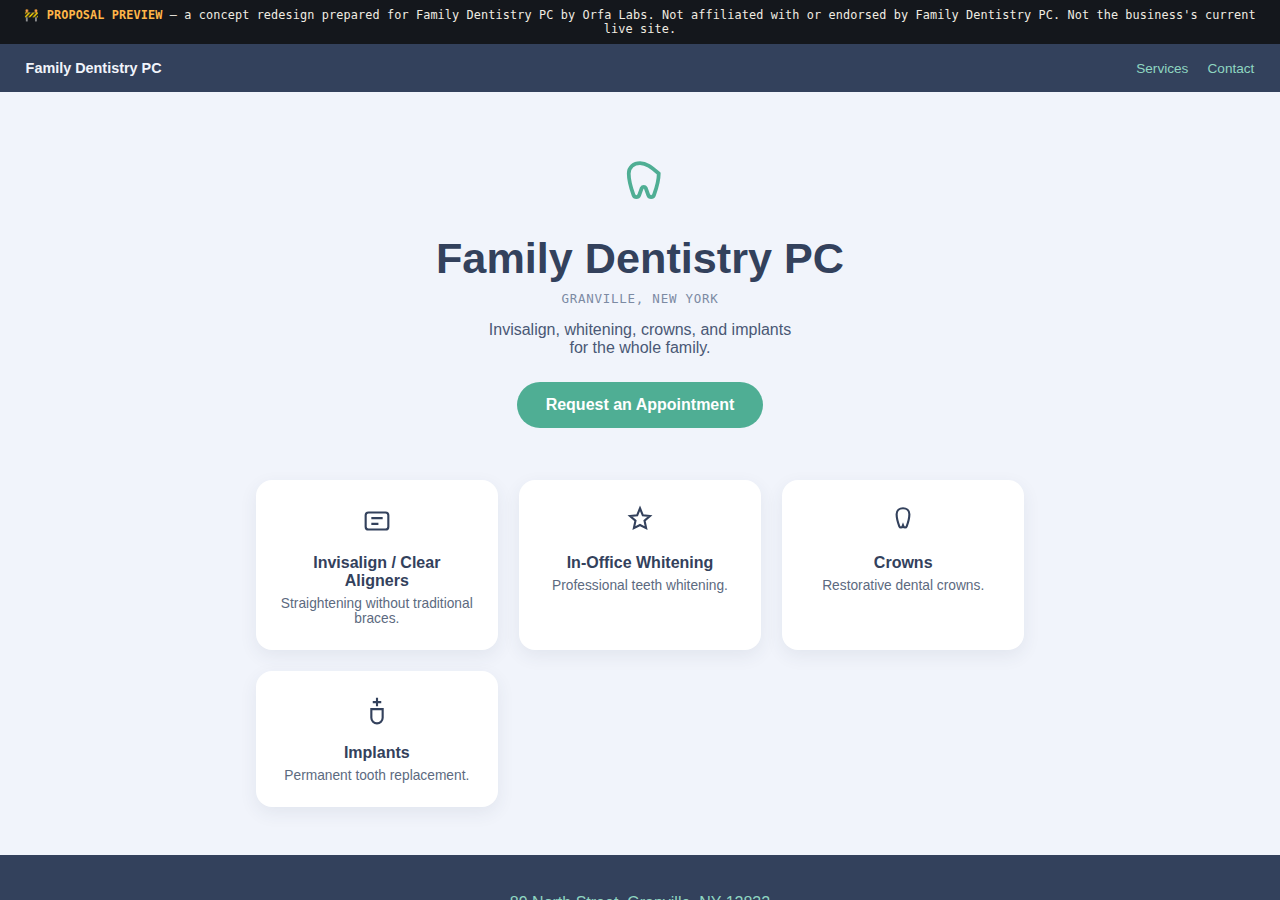Image resolution: width=1280 pixels, height=900 pixels.
Task: Click the 'Straightening without traditional braces.' text
Action: (377, 610)
